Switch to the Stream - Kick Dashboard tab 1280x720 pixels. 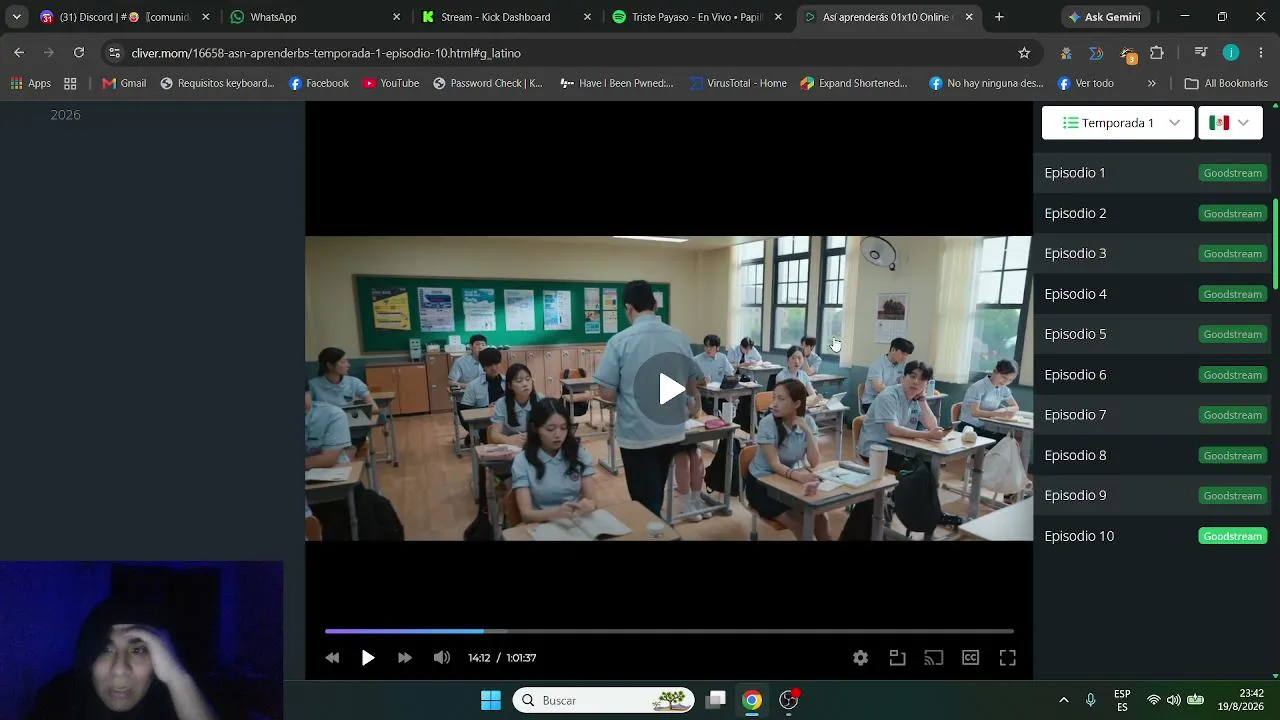click(505, 17)
